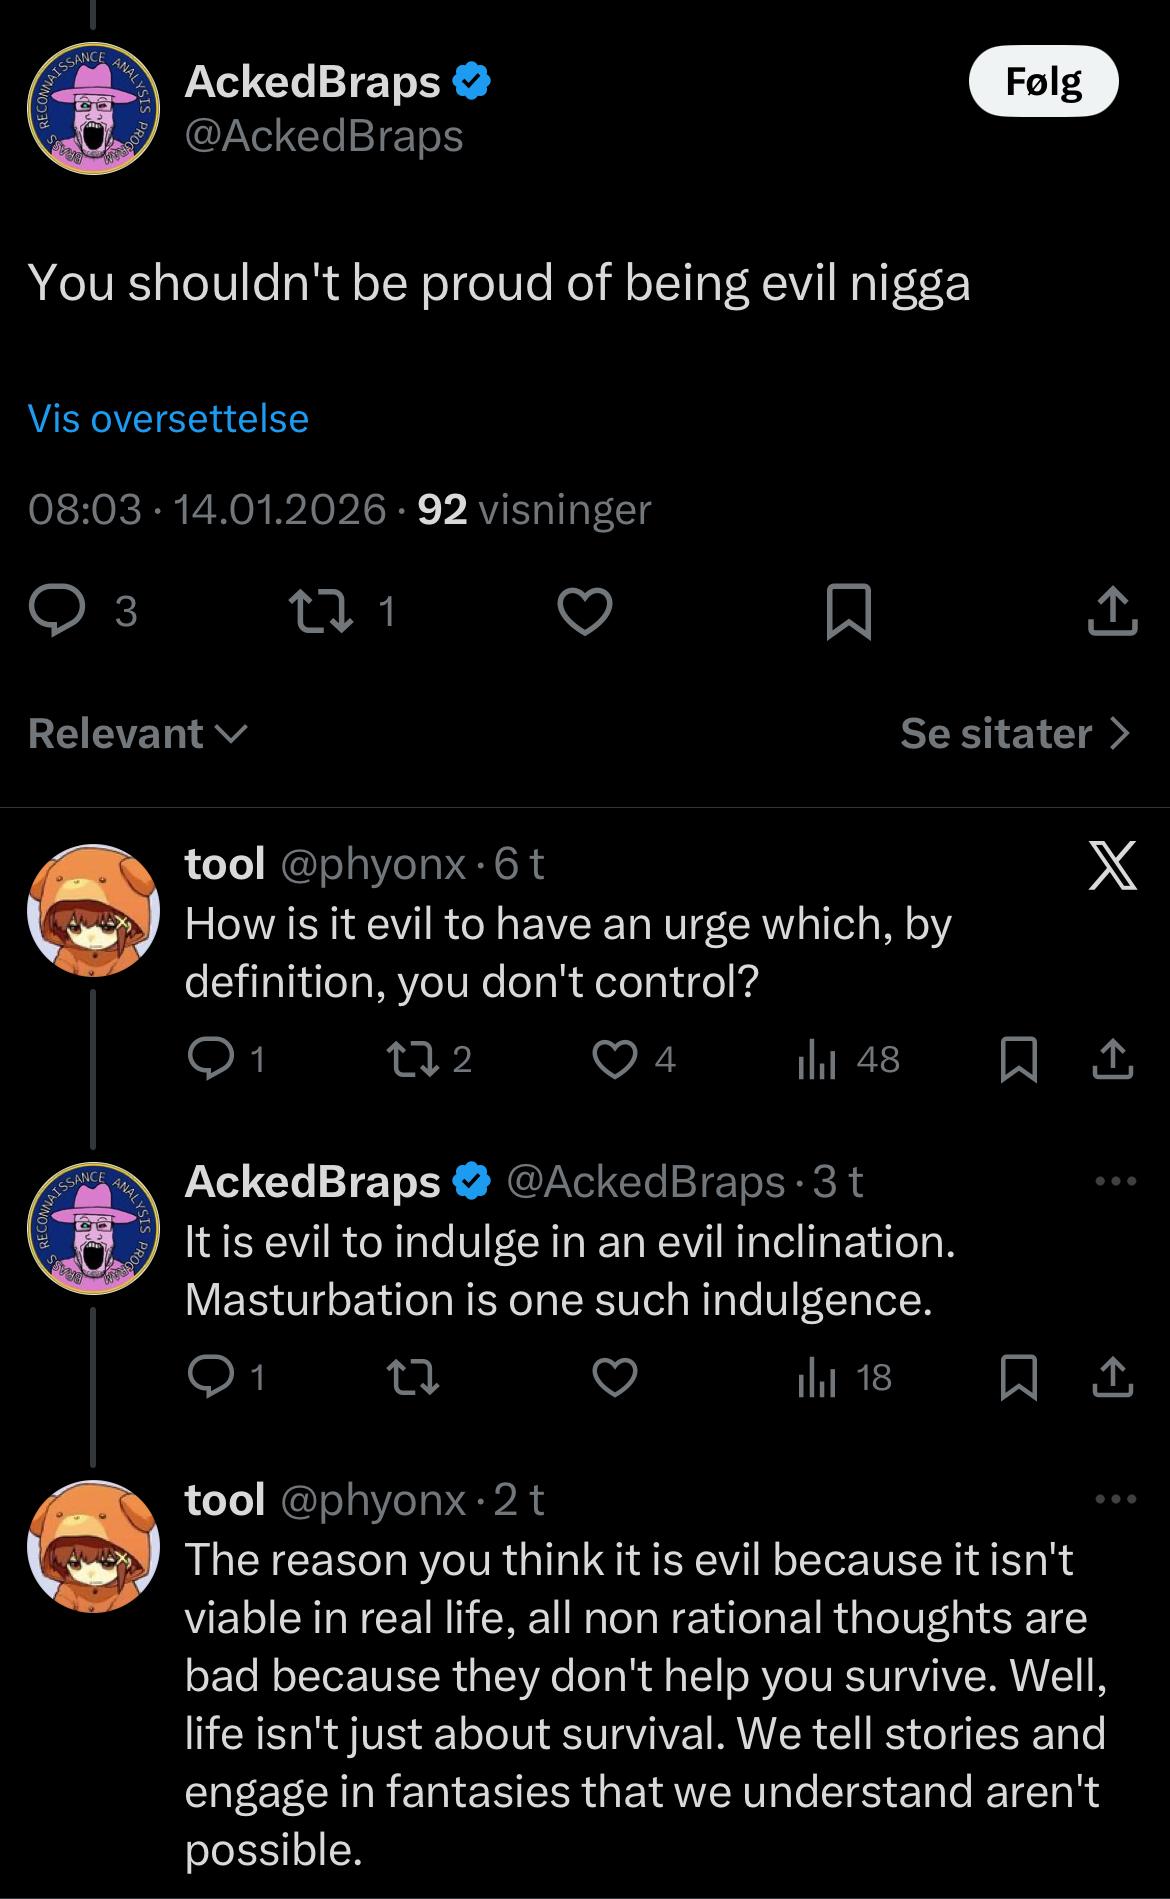This screenshot has height=1899, width=1170.
Task: Repost the main AckedBraps post
Action: [x=320, y=610]
